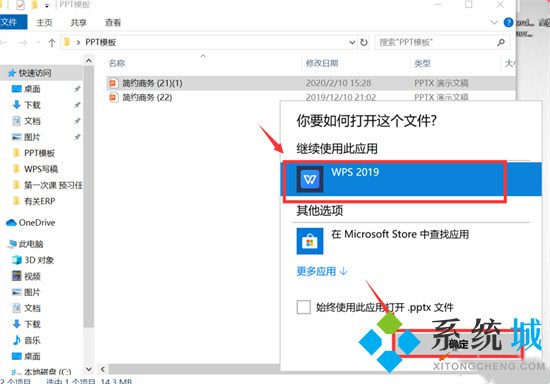Click the pin icon beside 下载

coord(77,105)
